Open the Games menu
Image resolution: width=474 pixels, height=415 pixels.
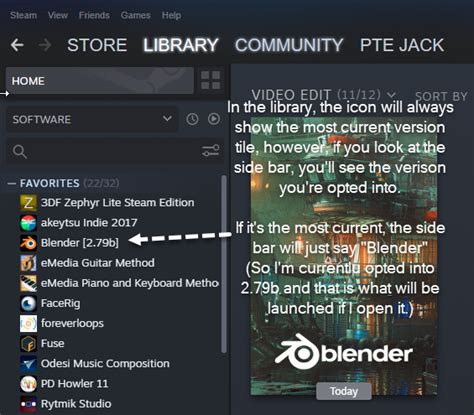tap(135, 15)
